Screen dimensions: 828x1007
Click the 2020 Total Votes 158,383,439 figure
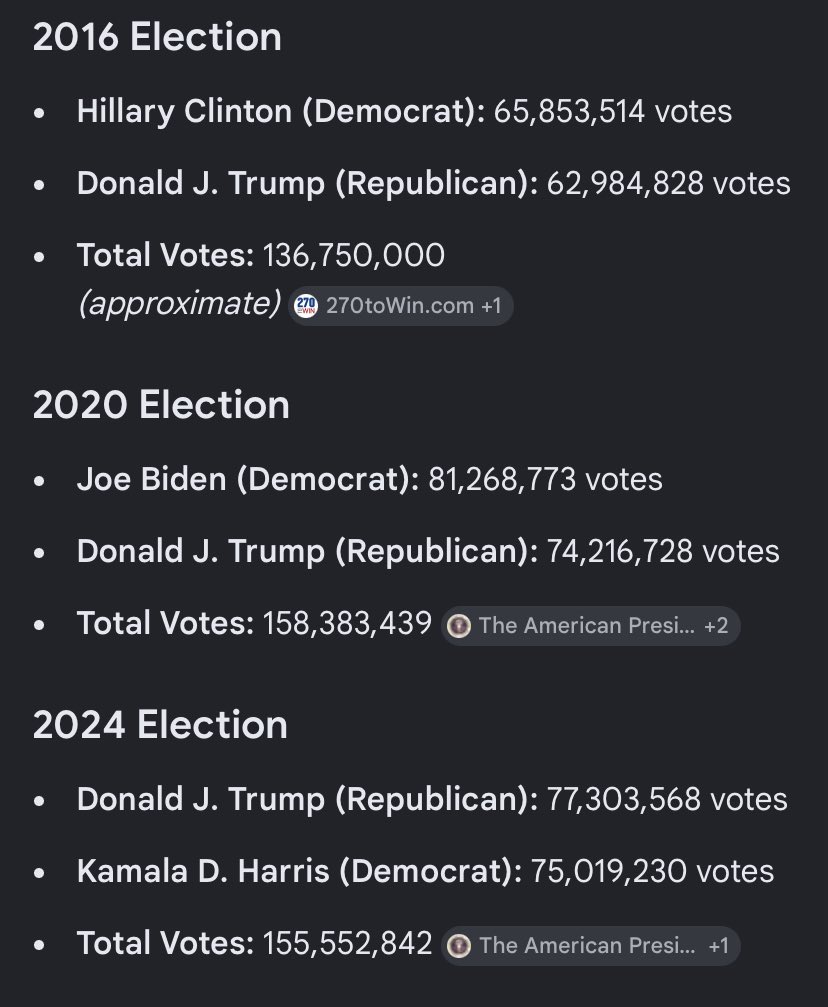[348, 624]
